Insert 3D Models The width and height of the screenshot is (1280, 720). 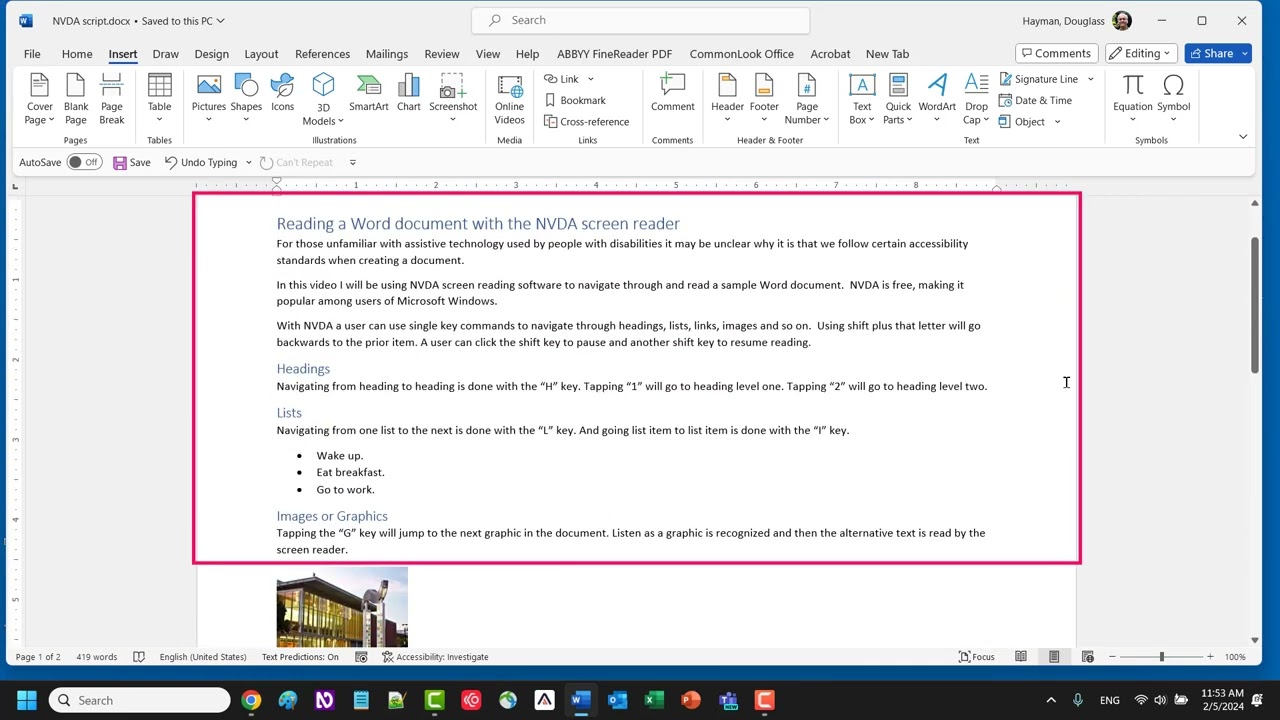(x=323, y=99)
